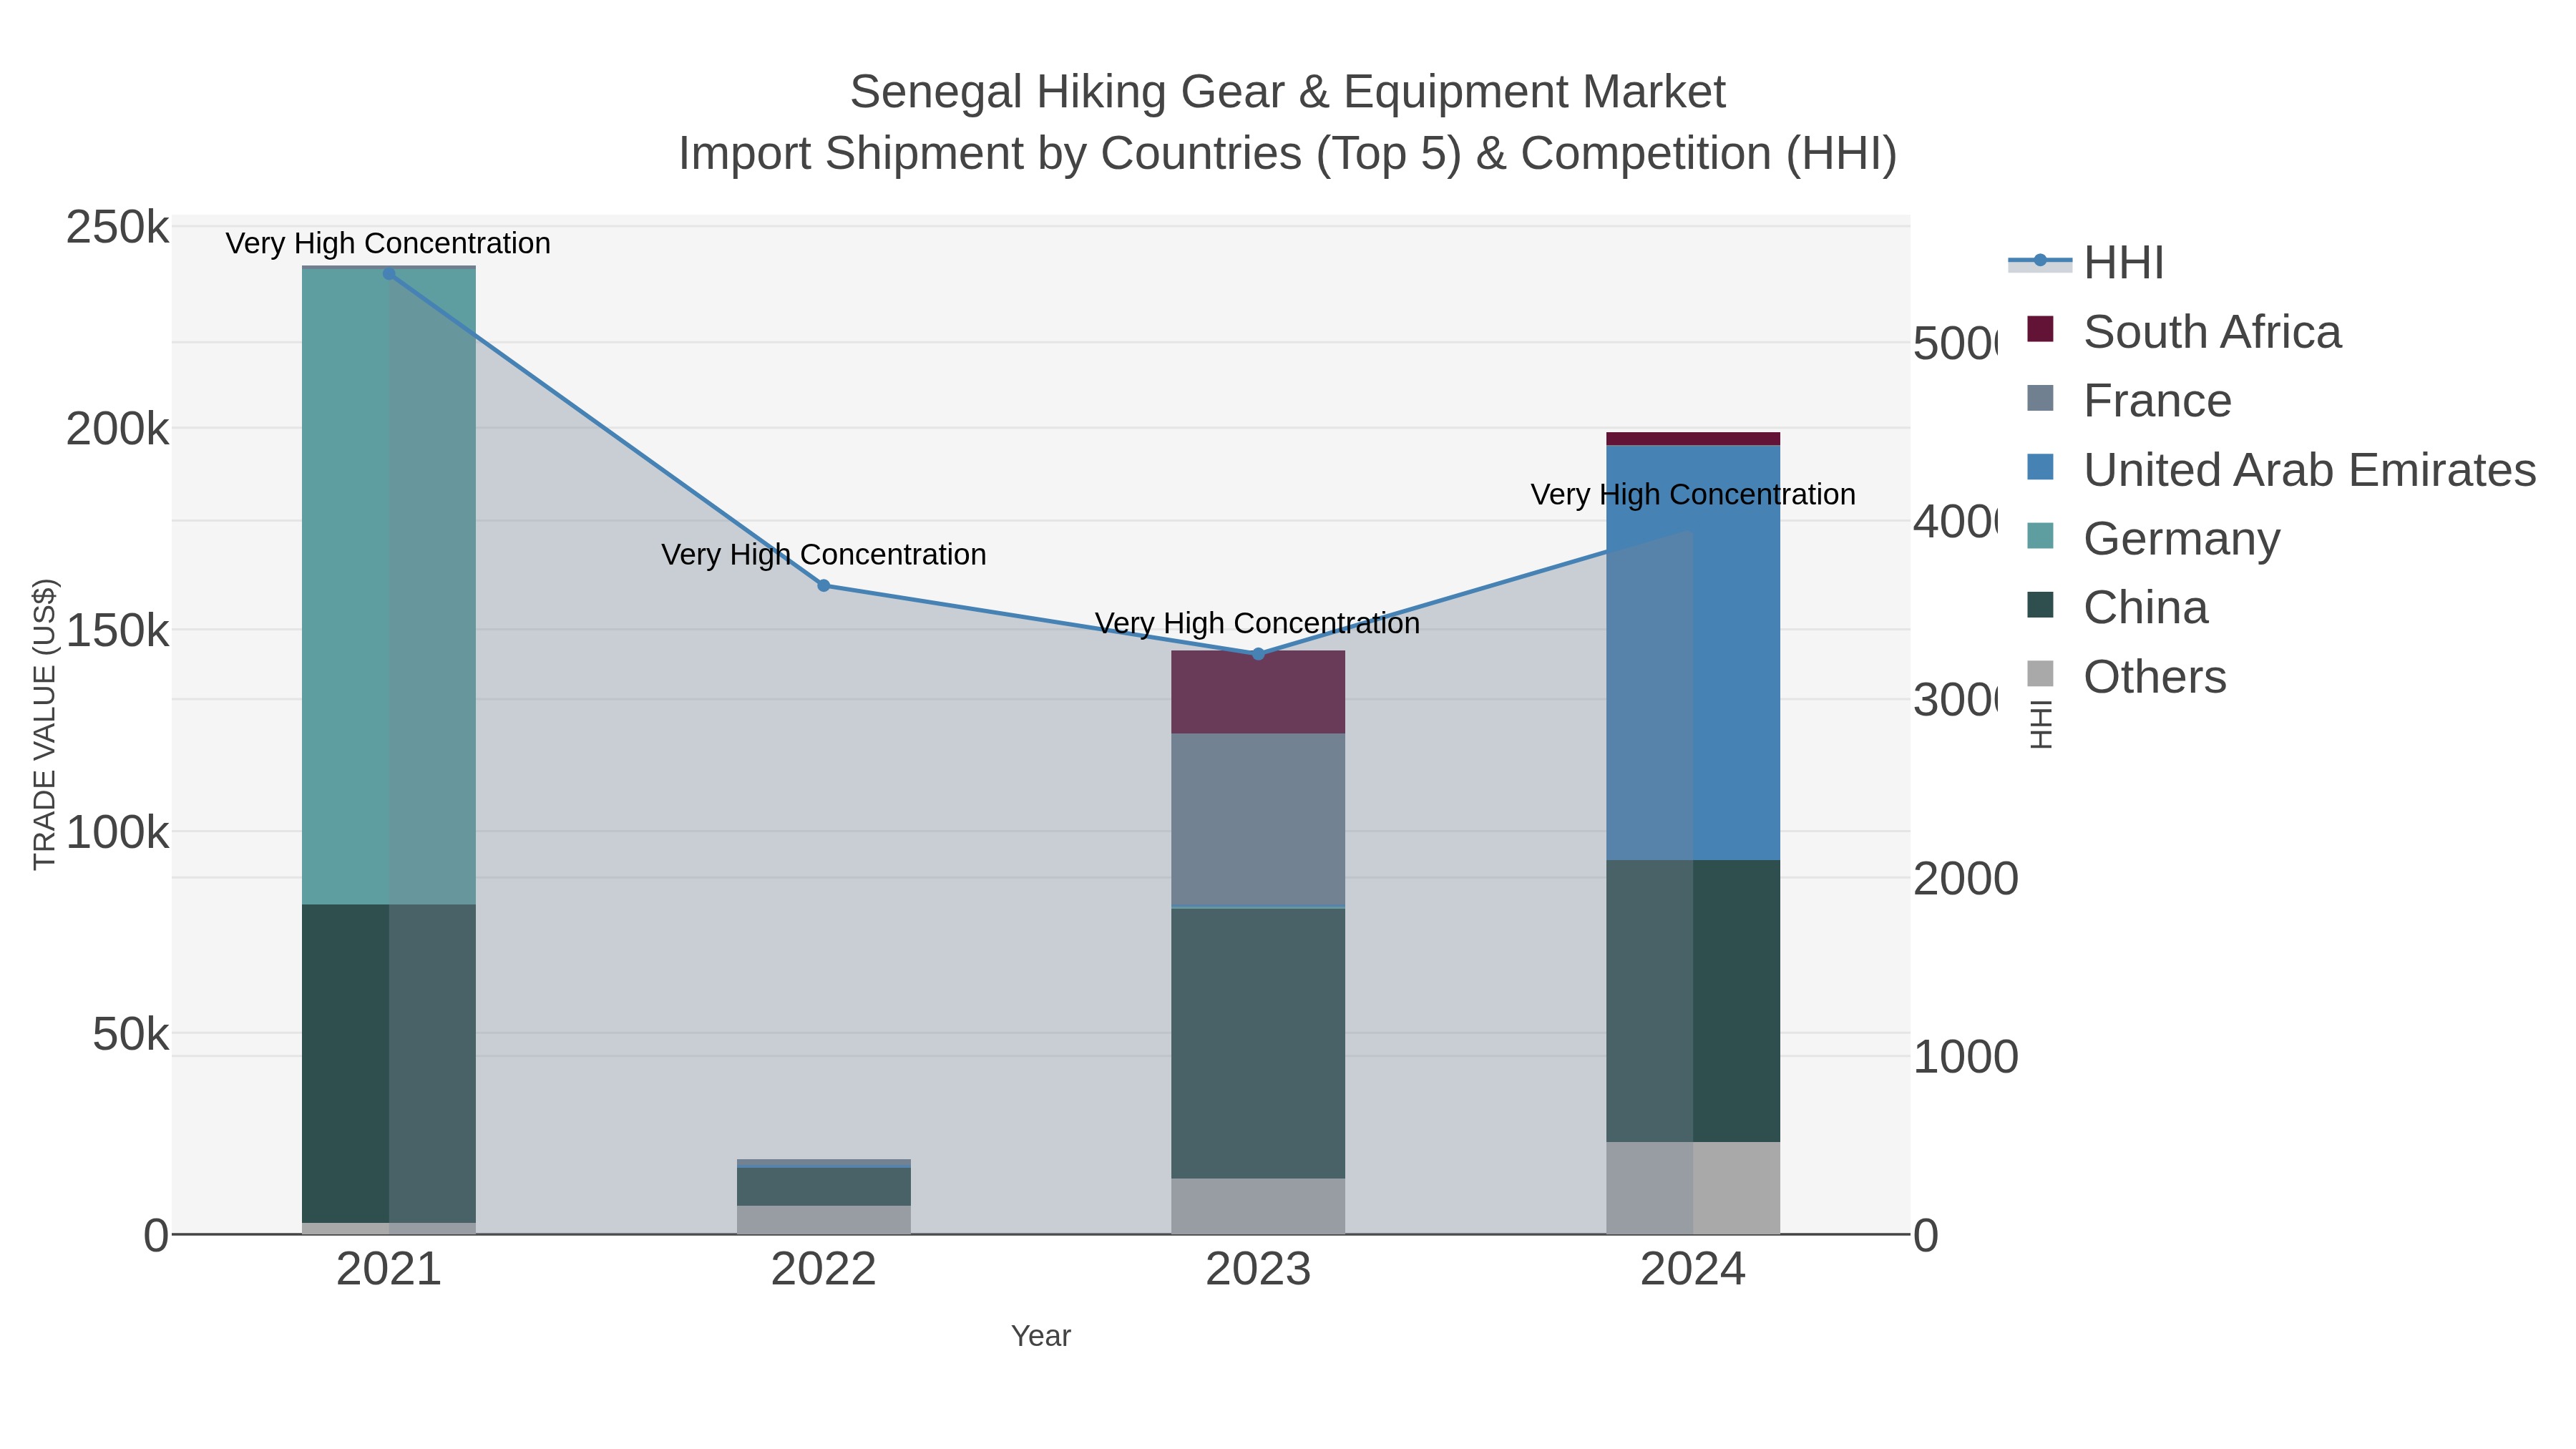Click the chart title 'Senegal Hiking Gear & Equipment Market'

pyautogui.click(x=1288, y=92)
